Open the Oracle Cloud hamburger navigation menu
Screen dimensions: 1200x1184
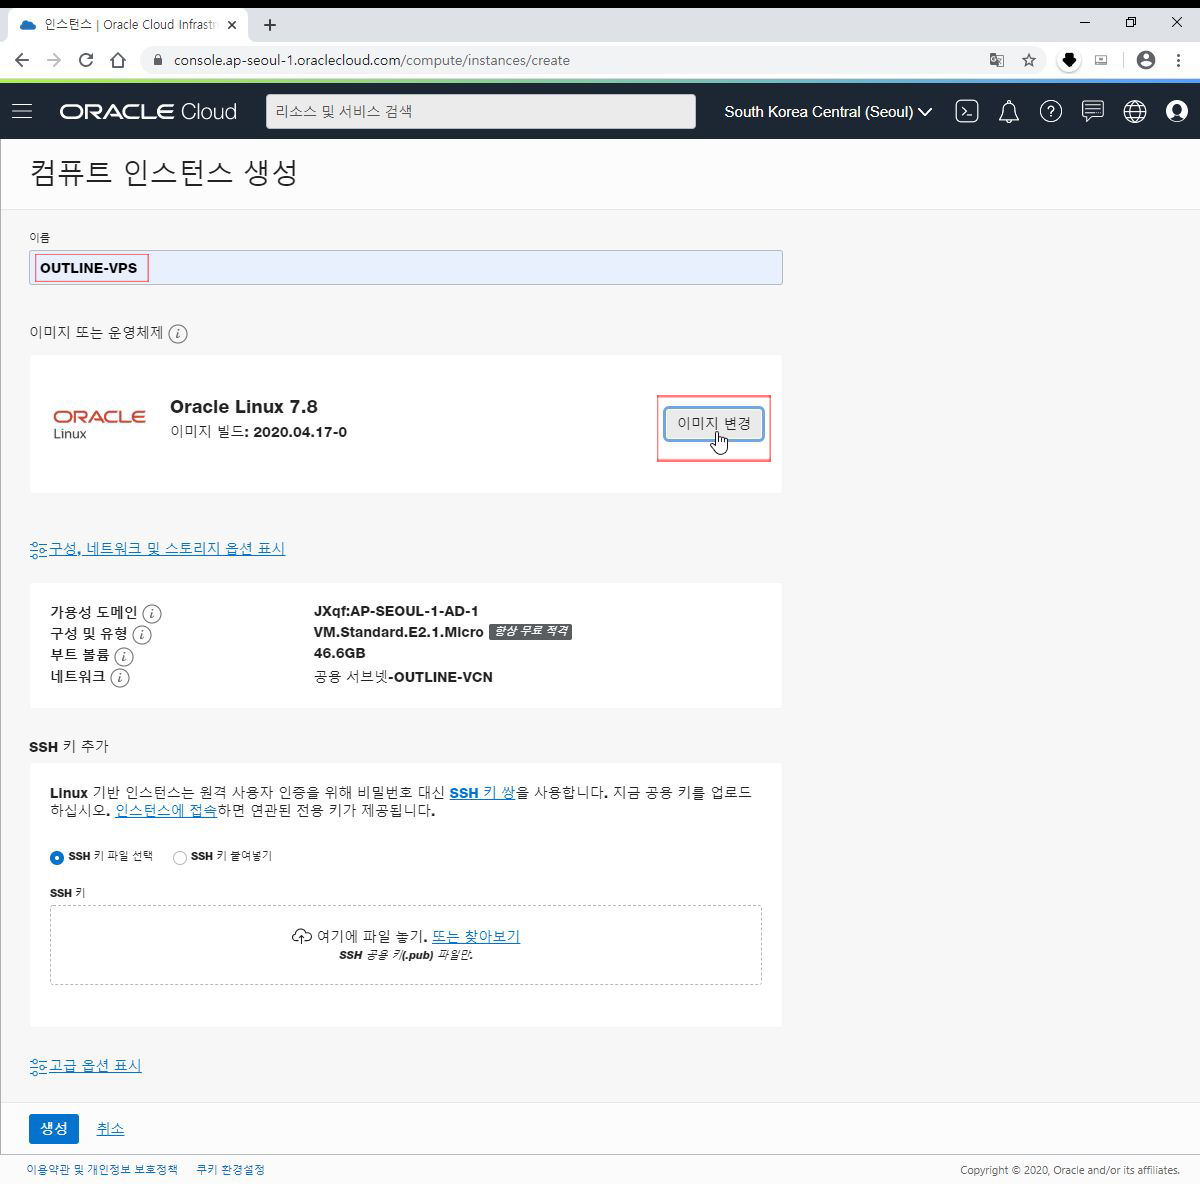point(22,111)
